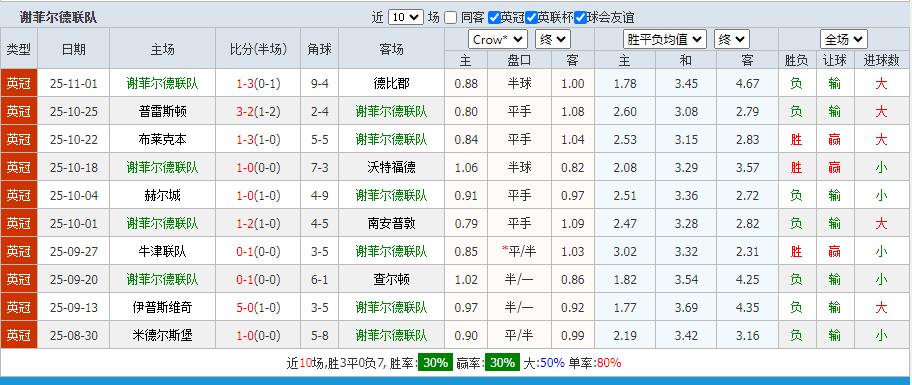Open 沃特福德 team link
The height and width of the screenshot is (385, 912).
click(391, 167)
